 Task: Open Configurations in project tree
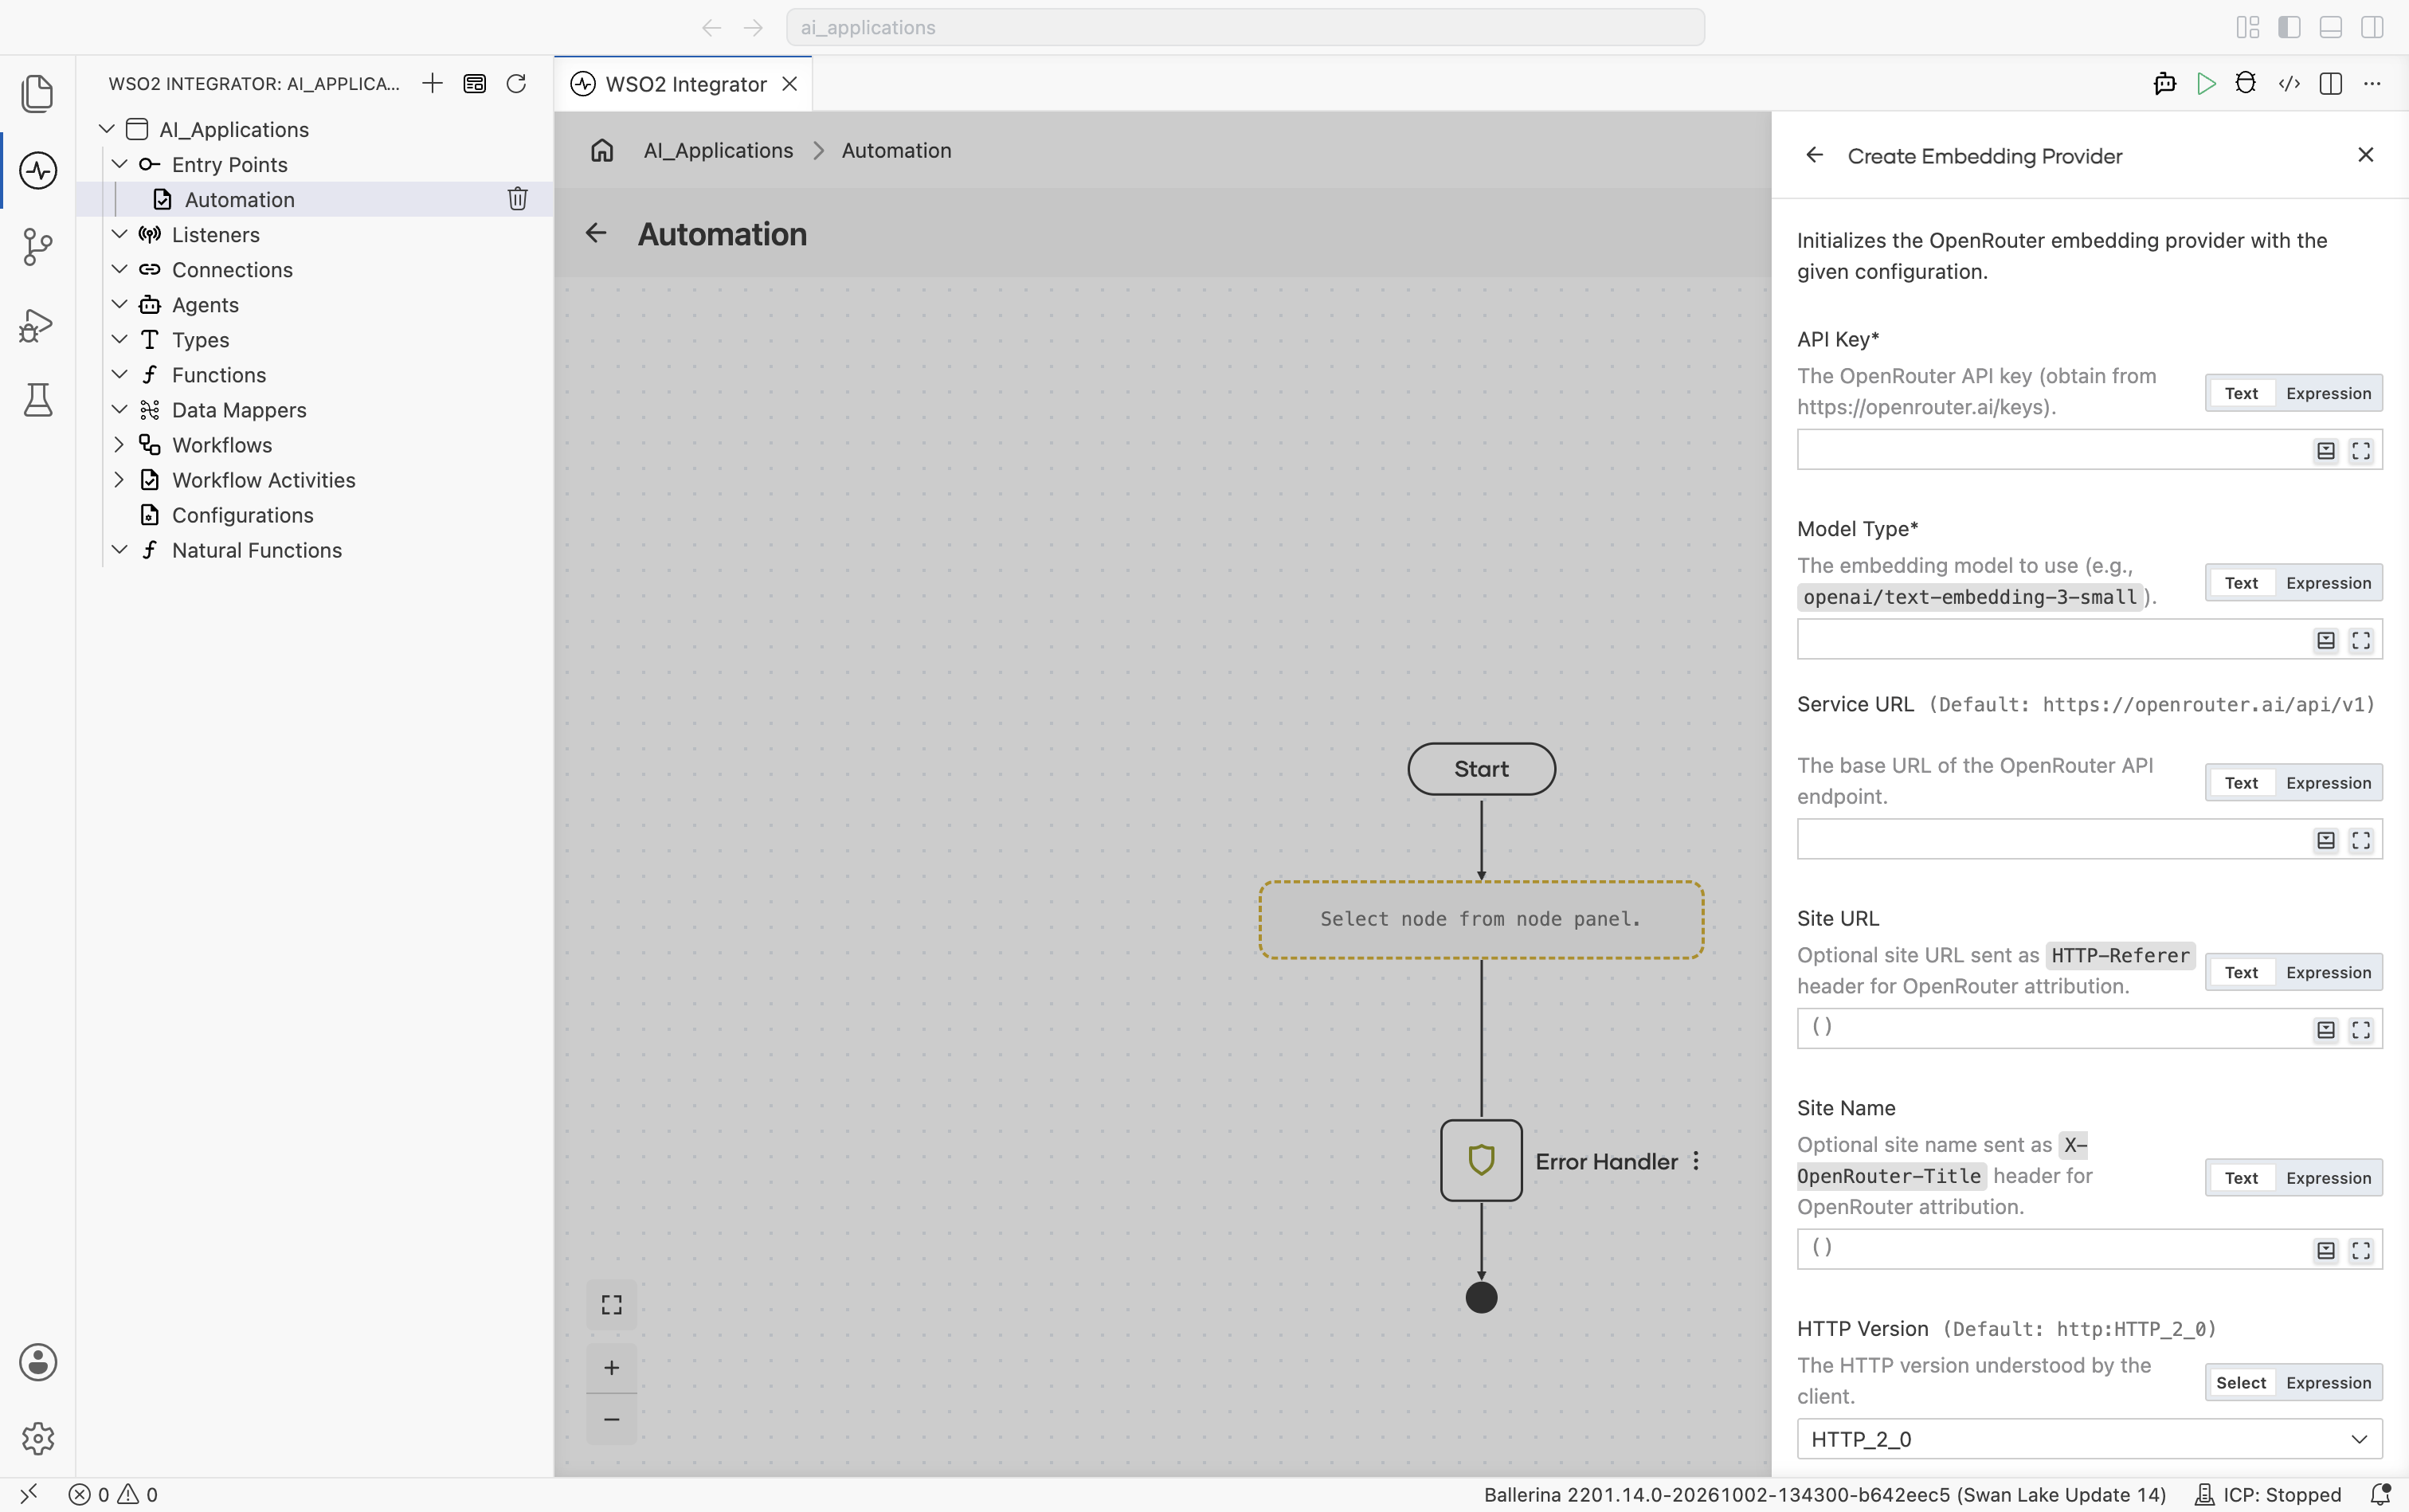[242, 515]
